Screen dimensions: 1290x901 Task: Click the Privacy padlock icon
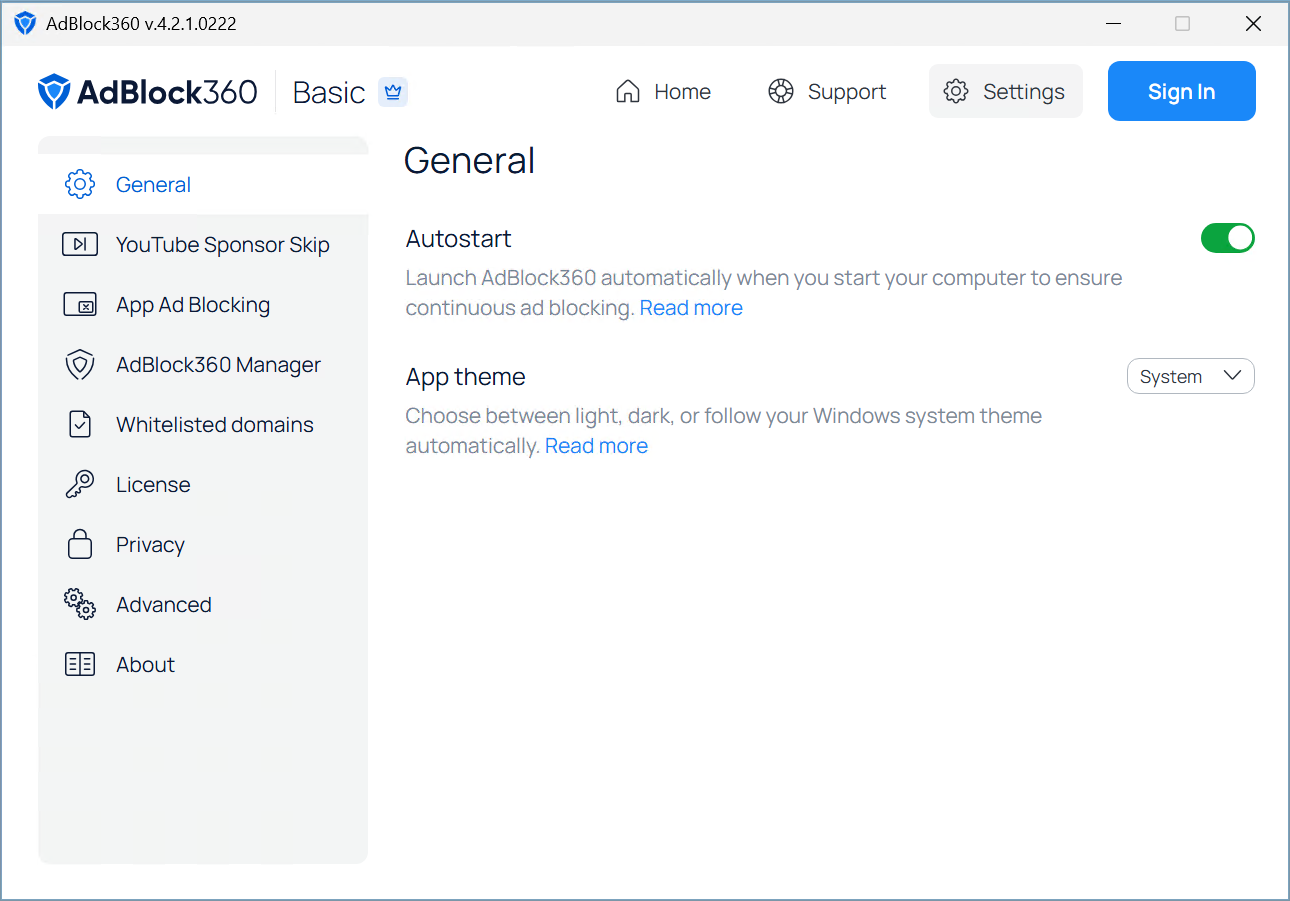point(80,544)
